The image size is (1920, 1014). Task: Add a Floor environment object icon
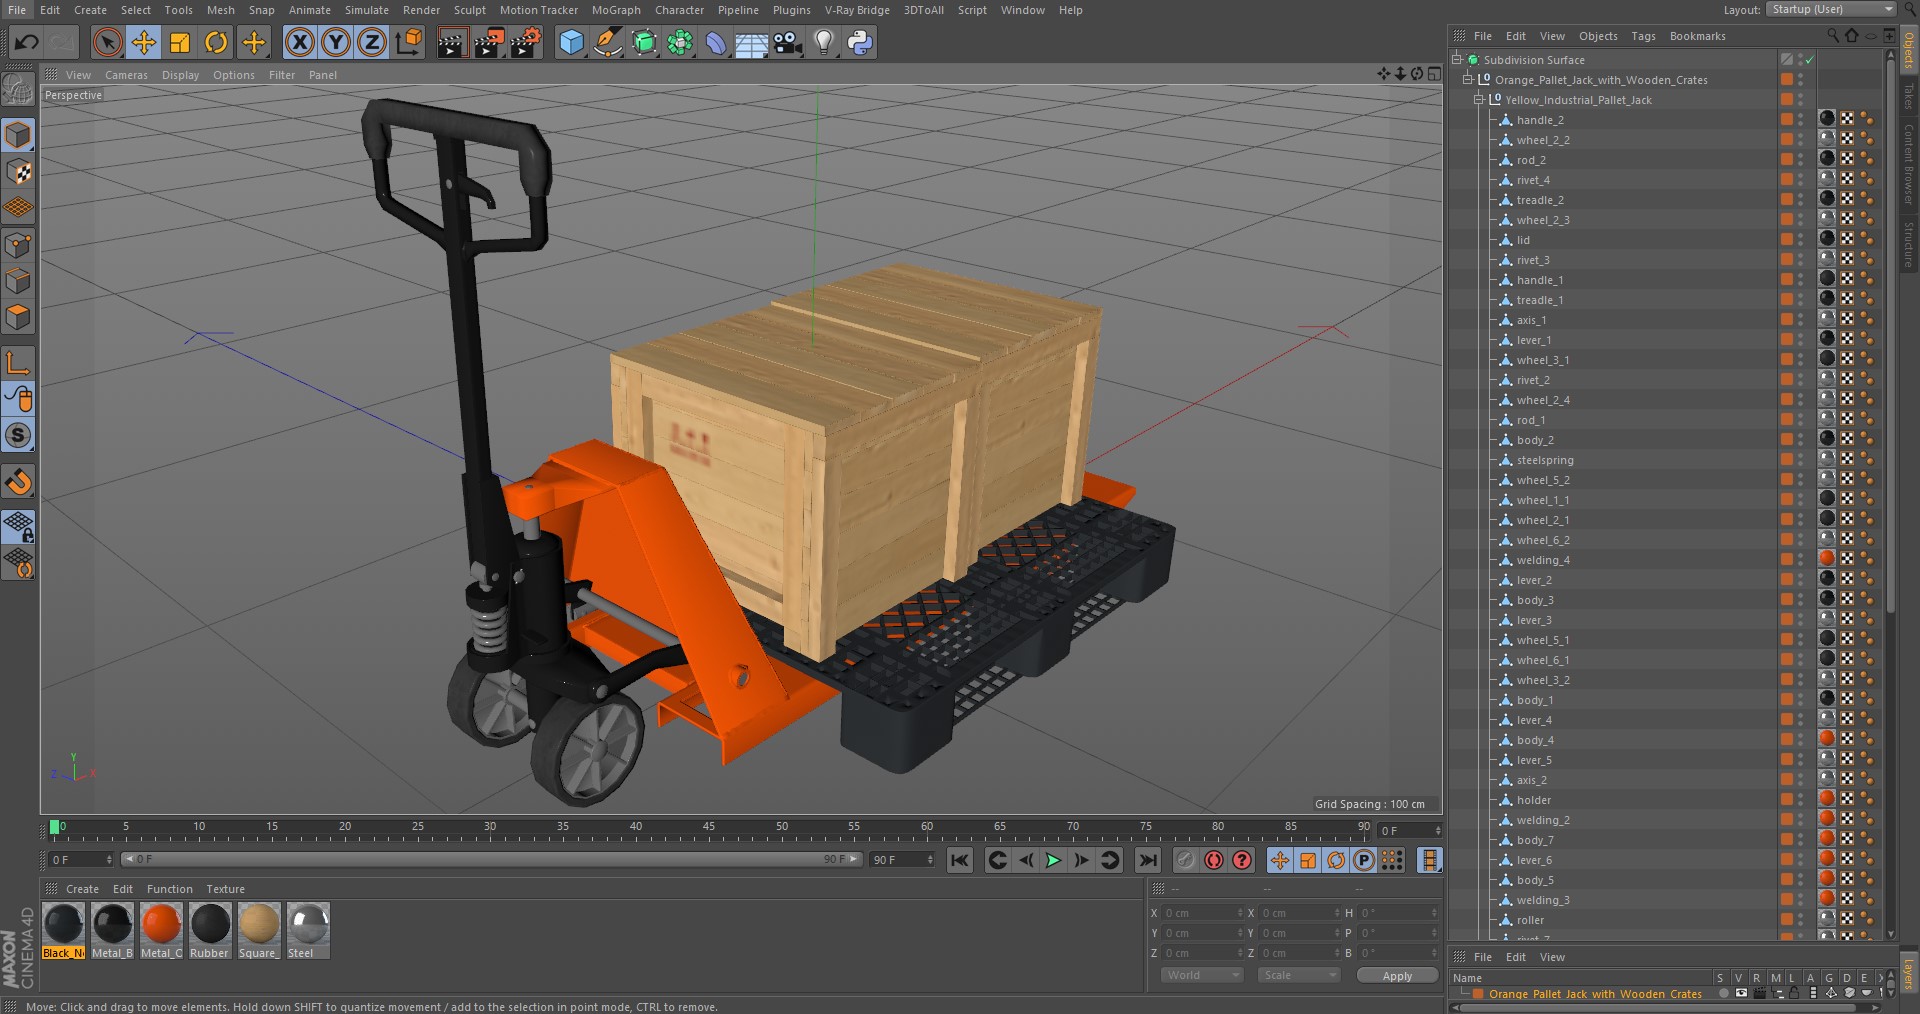tap(751, 42)
